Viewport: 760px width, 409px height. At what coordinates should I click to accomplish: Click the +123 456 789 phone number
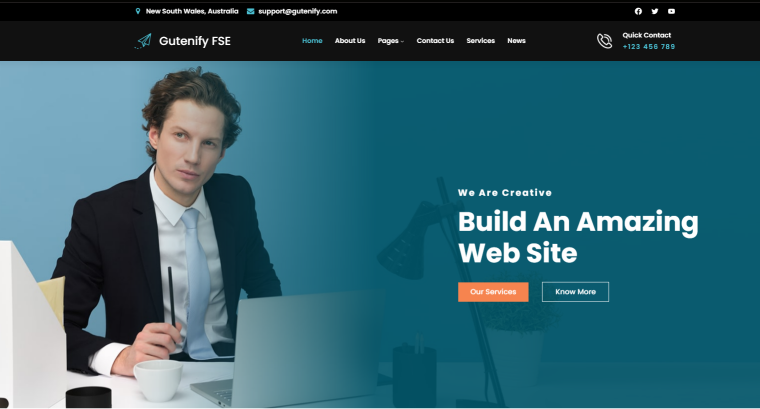pos(649,47)
